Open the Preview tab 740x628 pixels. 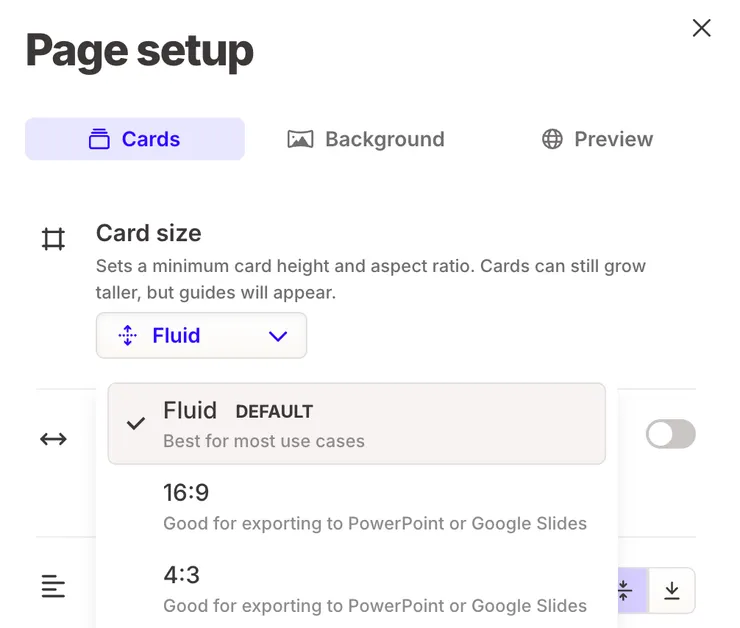pos(597,139)
